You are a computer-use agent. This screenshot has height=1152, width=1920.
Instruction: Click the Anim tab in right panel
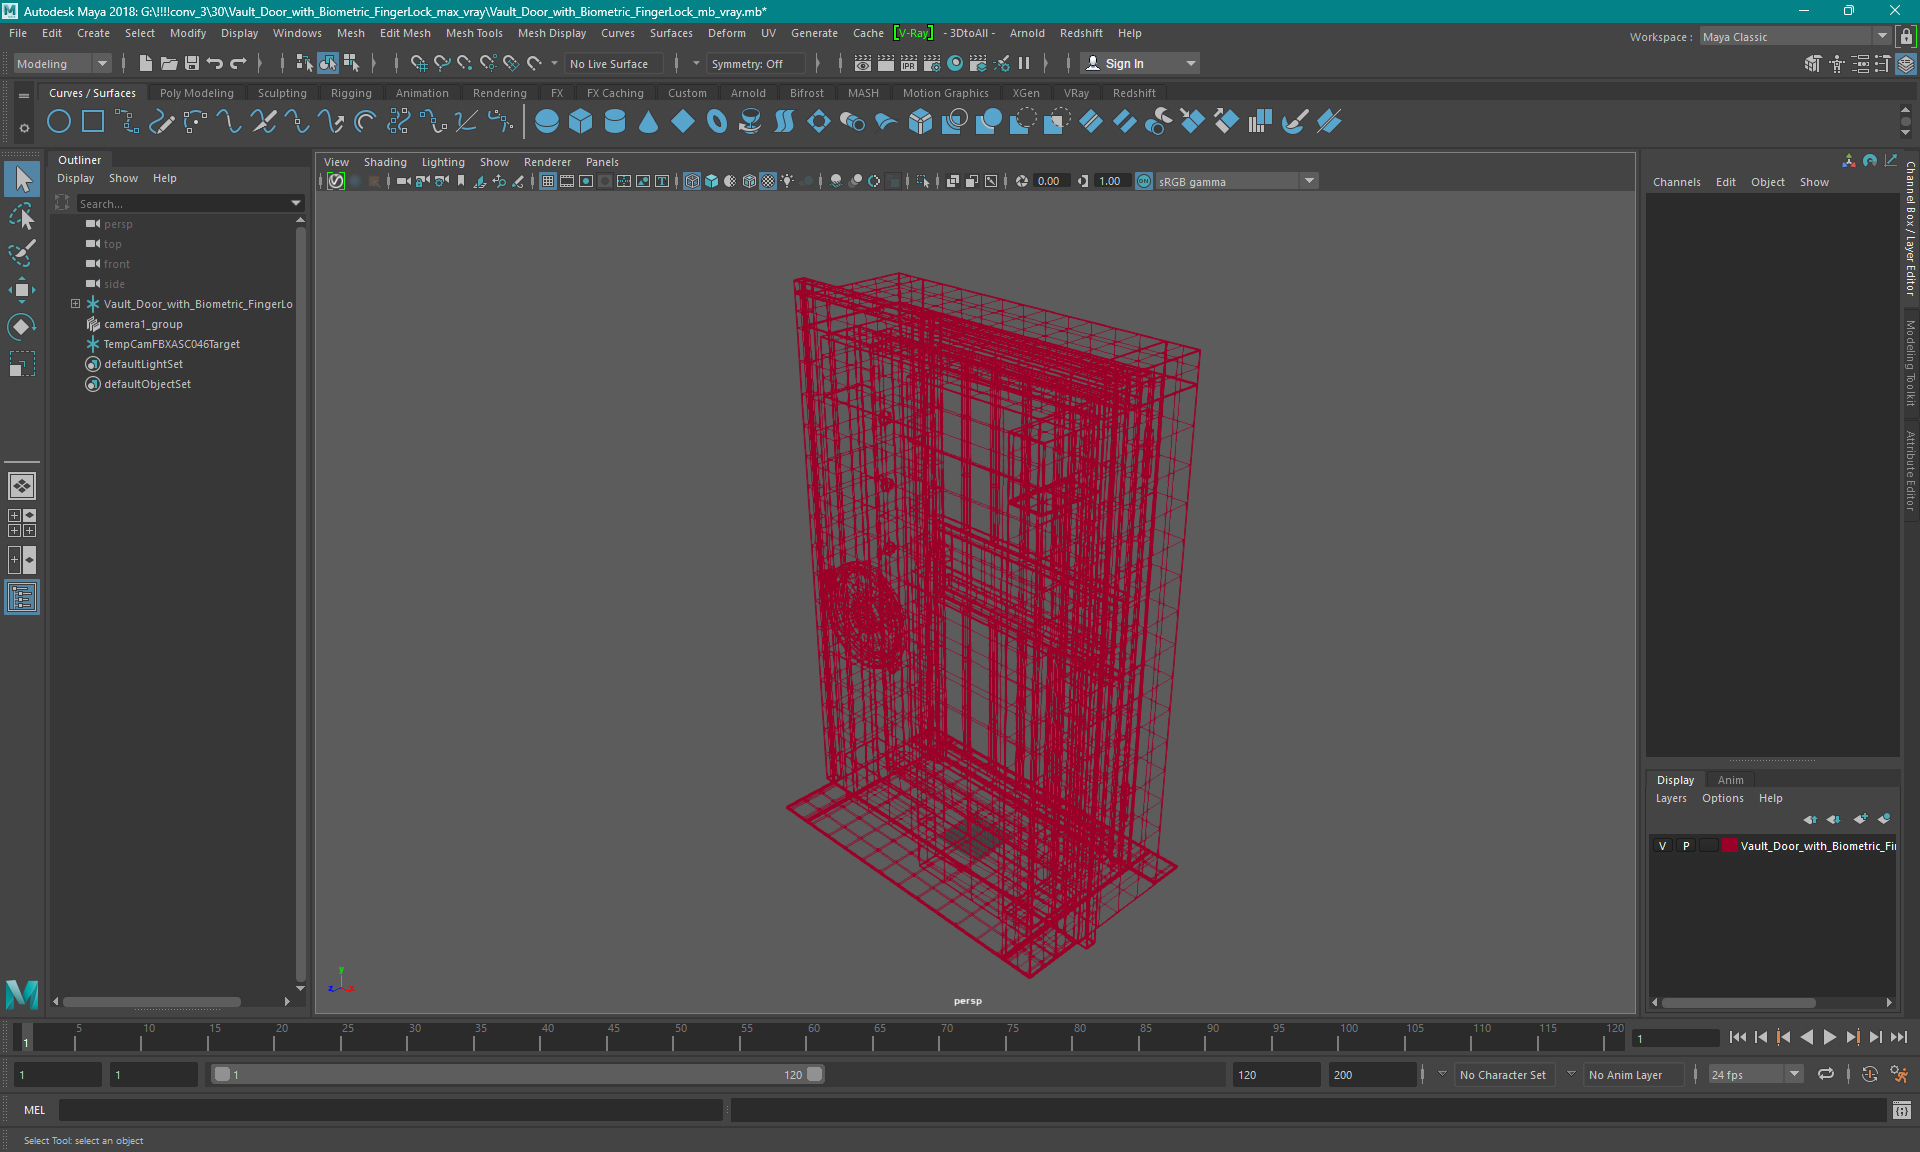1729,779
